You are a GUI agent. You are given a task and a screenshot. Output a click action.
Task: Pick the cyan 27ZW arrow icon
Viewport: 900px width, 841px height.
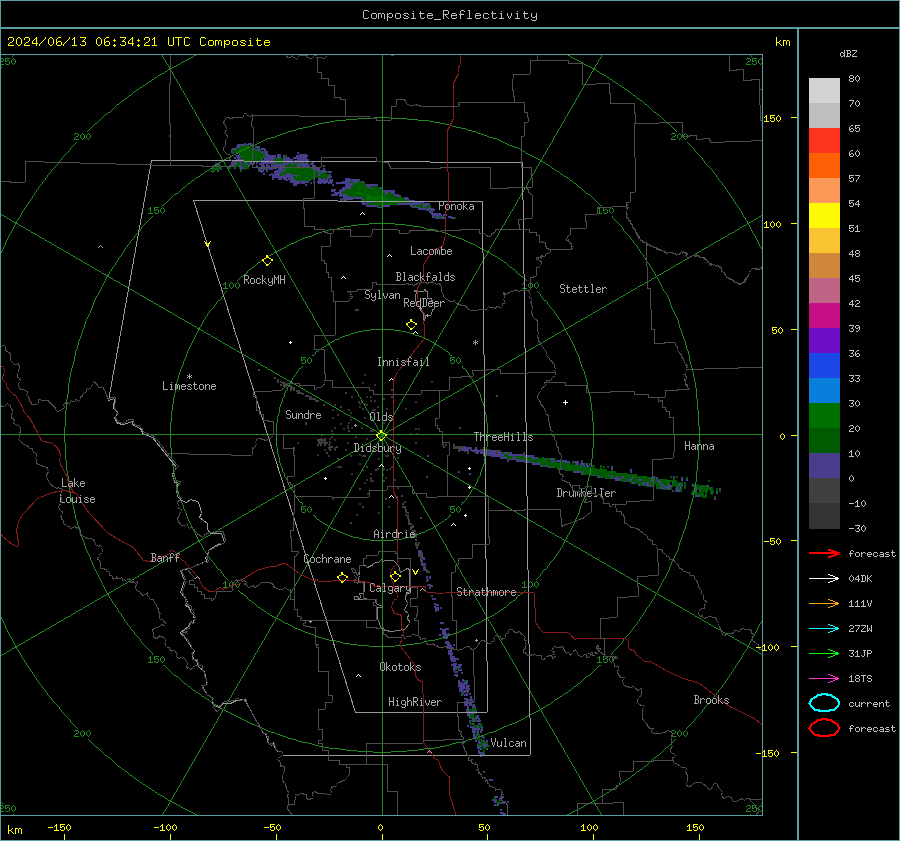(824, 629)
